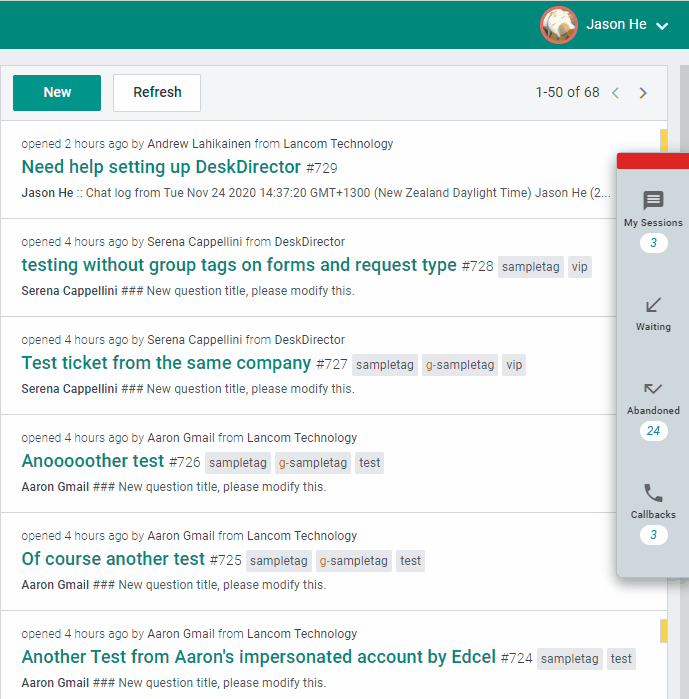Viewport: 689px width, 699px height.
Task: Click the 'sampletag' tag on ticket #724
Action: coord(570,659)
